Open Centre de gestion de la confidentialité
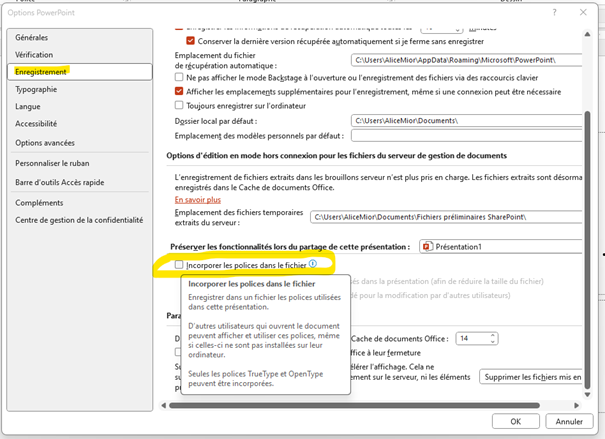 79,220
